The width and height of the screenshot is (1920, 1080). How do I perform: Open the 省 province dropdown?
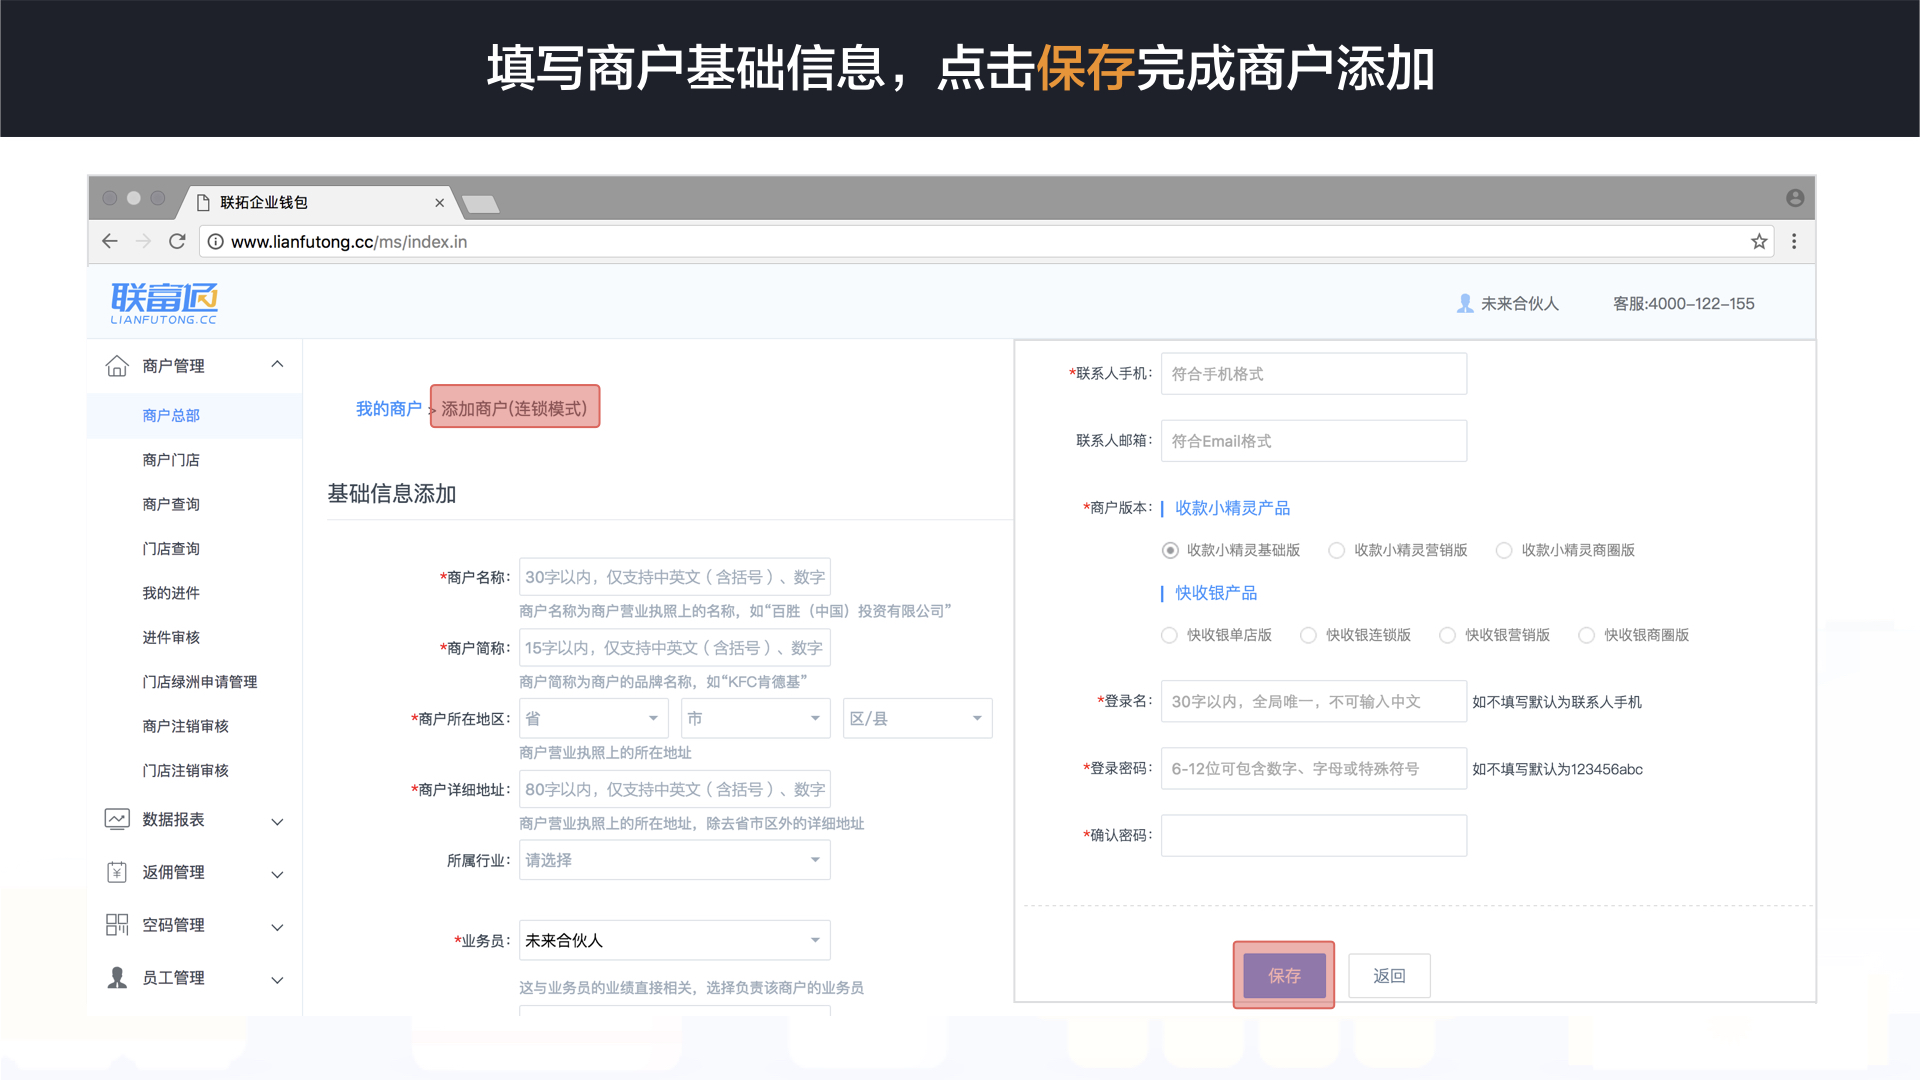[x=594, y=718]
